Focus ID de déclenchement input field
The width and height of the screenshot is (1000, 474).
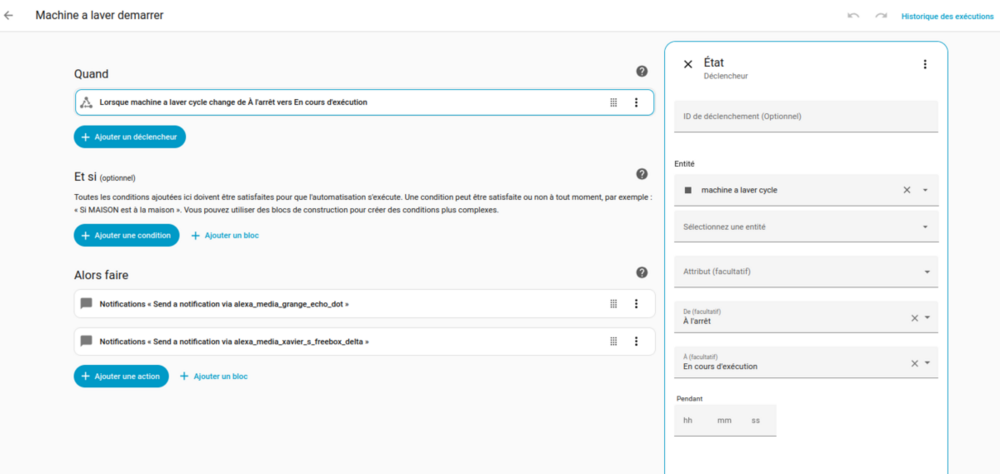tap(806, 116)
